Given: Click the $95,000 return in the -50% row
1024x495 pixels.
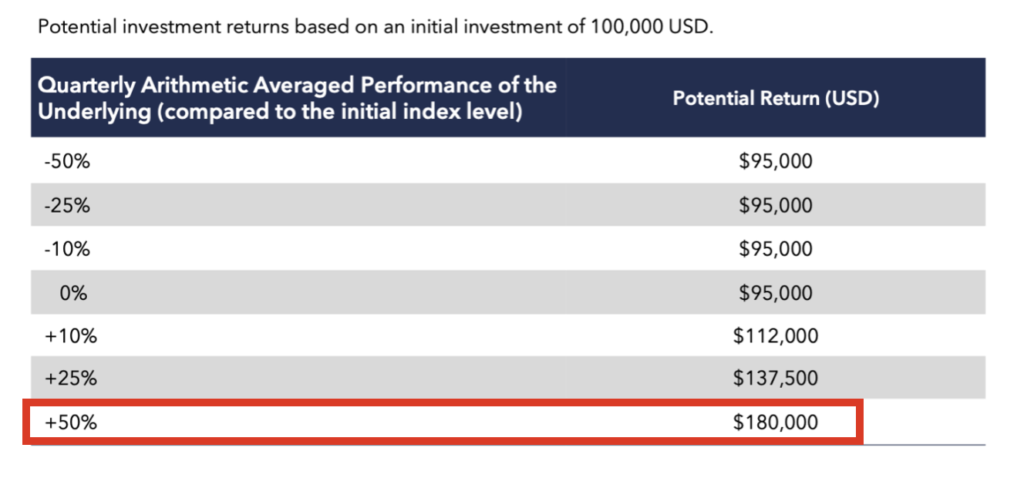Looking at the screenshot, I should 775,162.
